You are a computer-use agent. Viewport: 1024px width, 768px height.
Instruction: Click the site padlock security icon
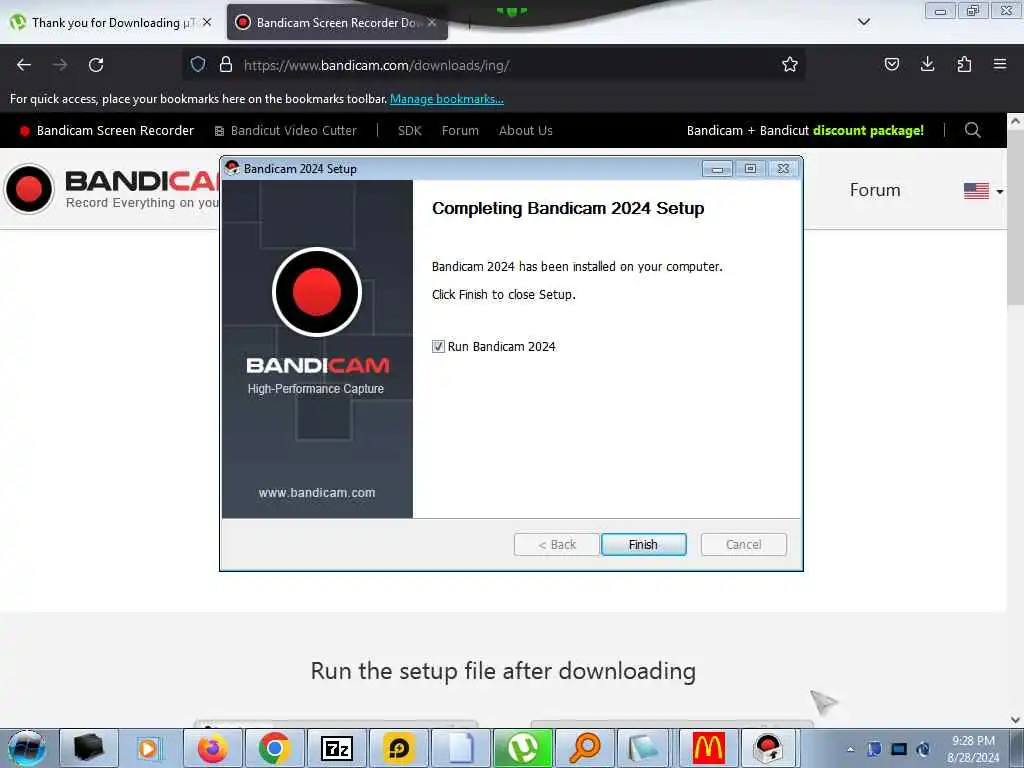pyautogui.click(x=226, y=65)
